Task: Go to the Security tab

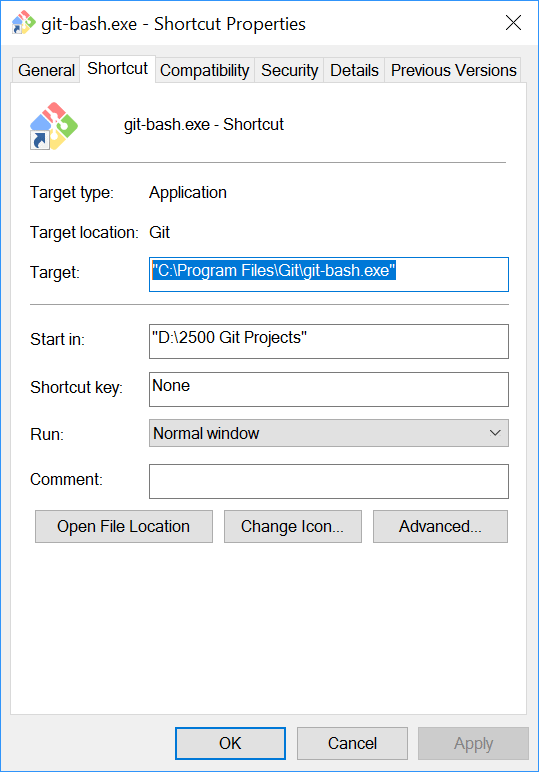Action: click(x=289, y=70)
